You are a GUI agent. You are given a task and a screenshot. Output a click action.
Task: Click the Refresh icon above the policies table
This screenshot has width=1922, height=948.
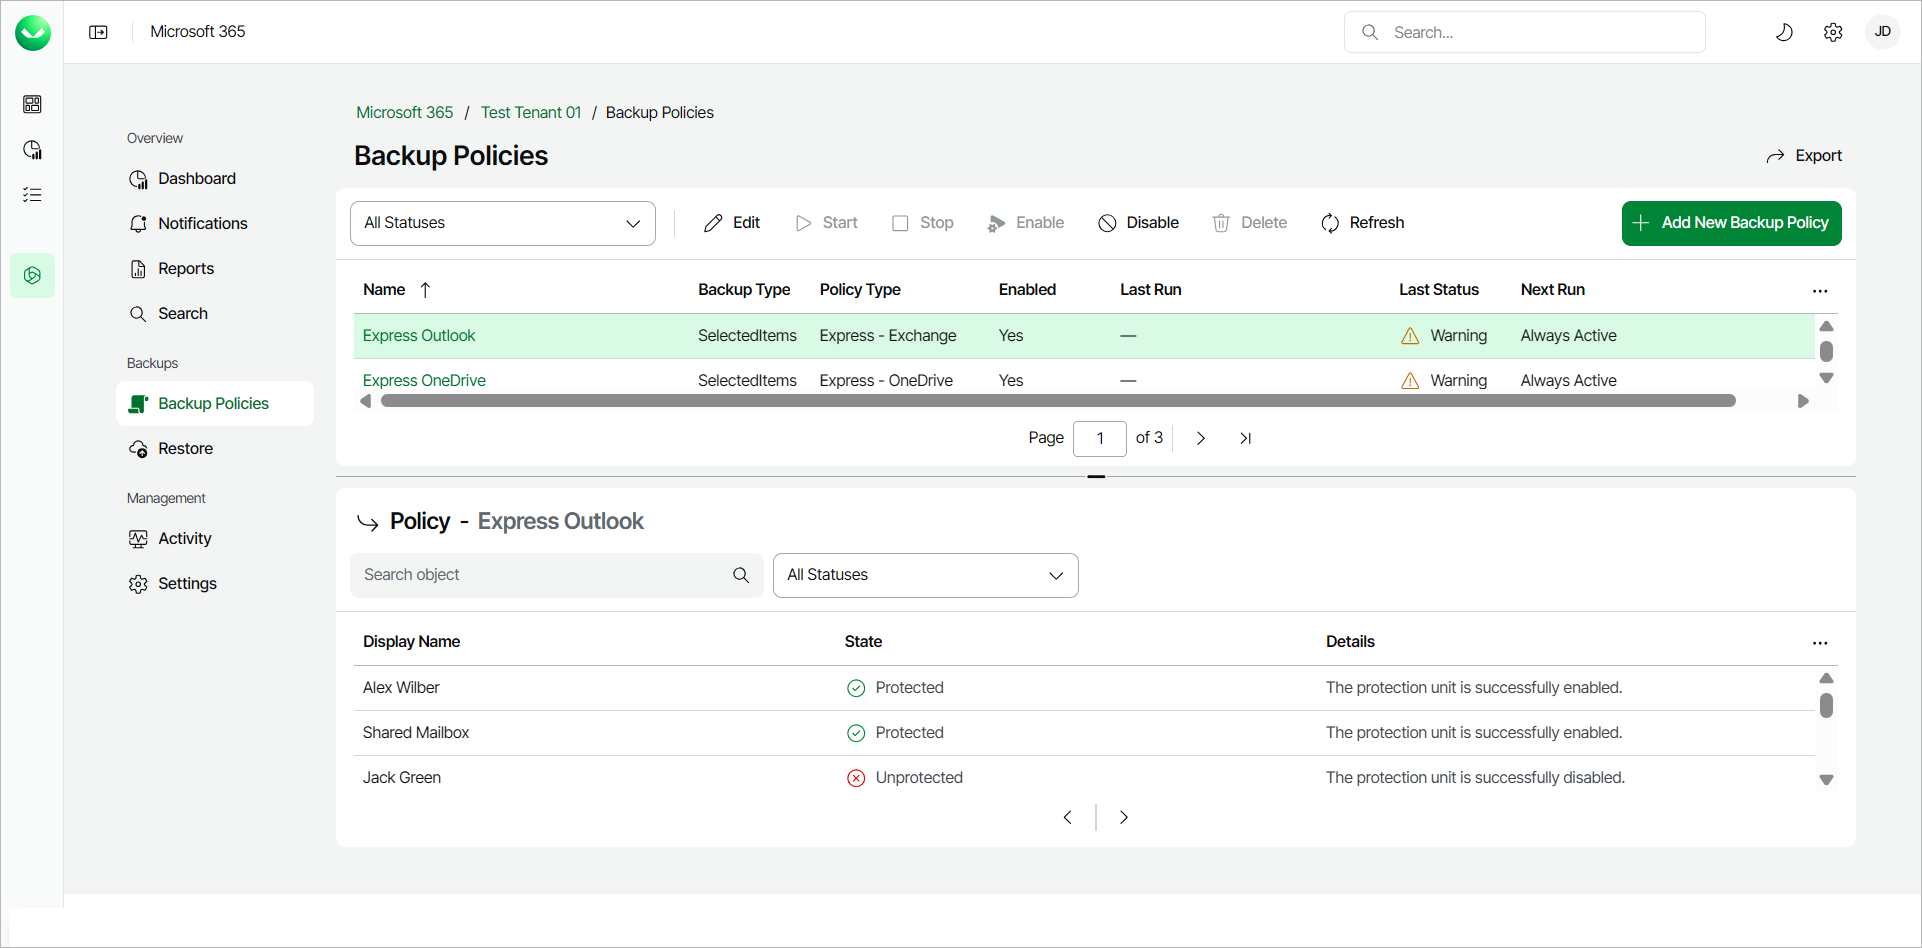point(1330,223)
